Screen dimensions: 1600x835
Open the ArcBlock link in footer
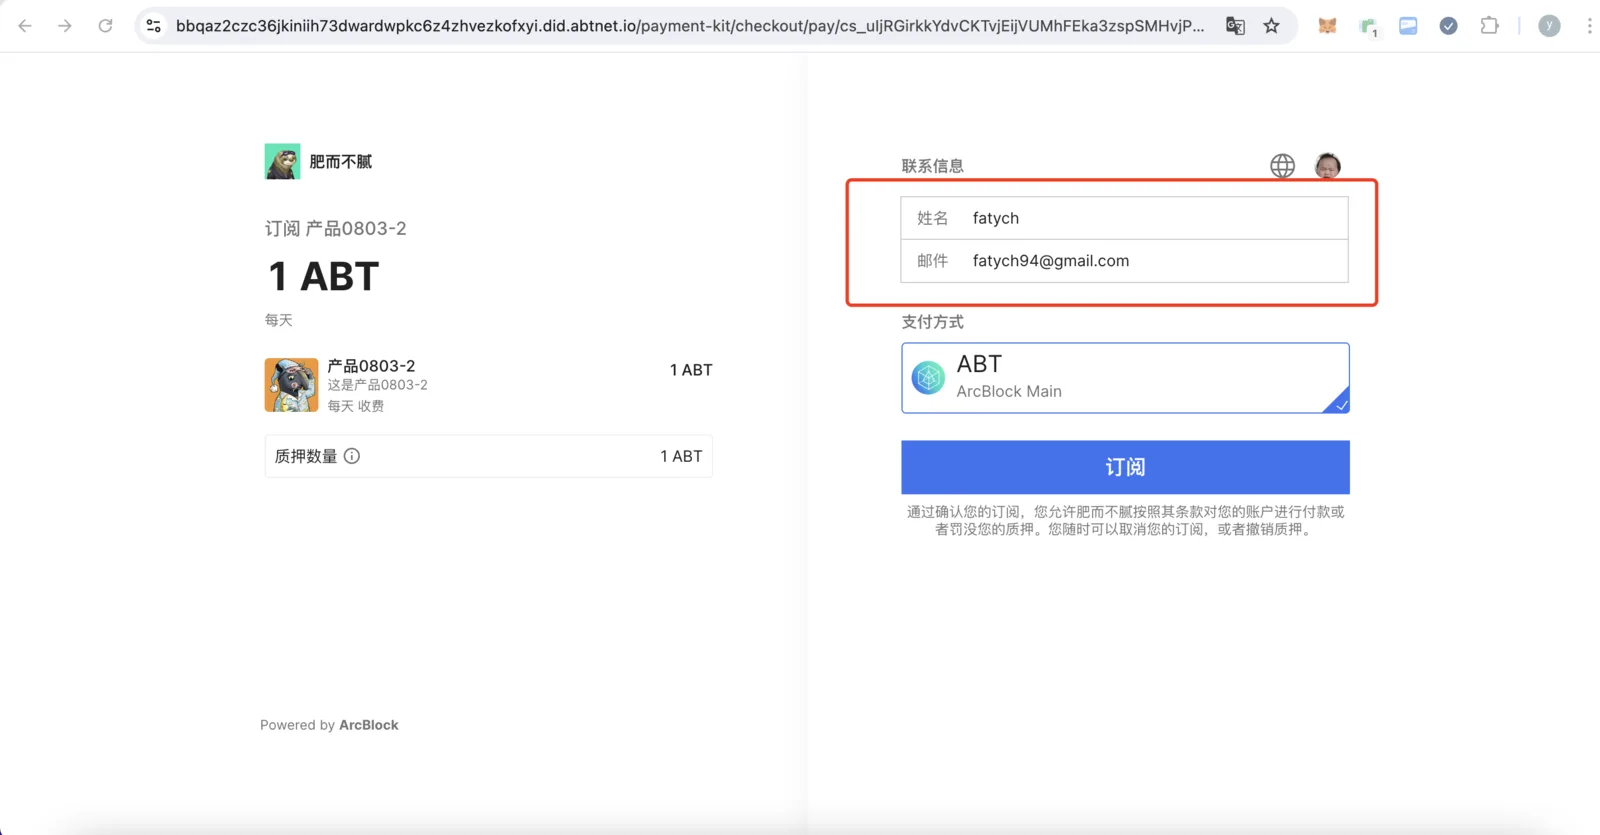coord(369,725)
